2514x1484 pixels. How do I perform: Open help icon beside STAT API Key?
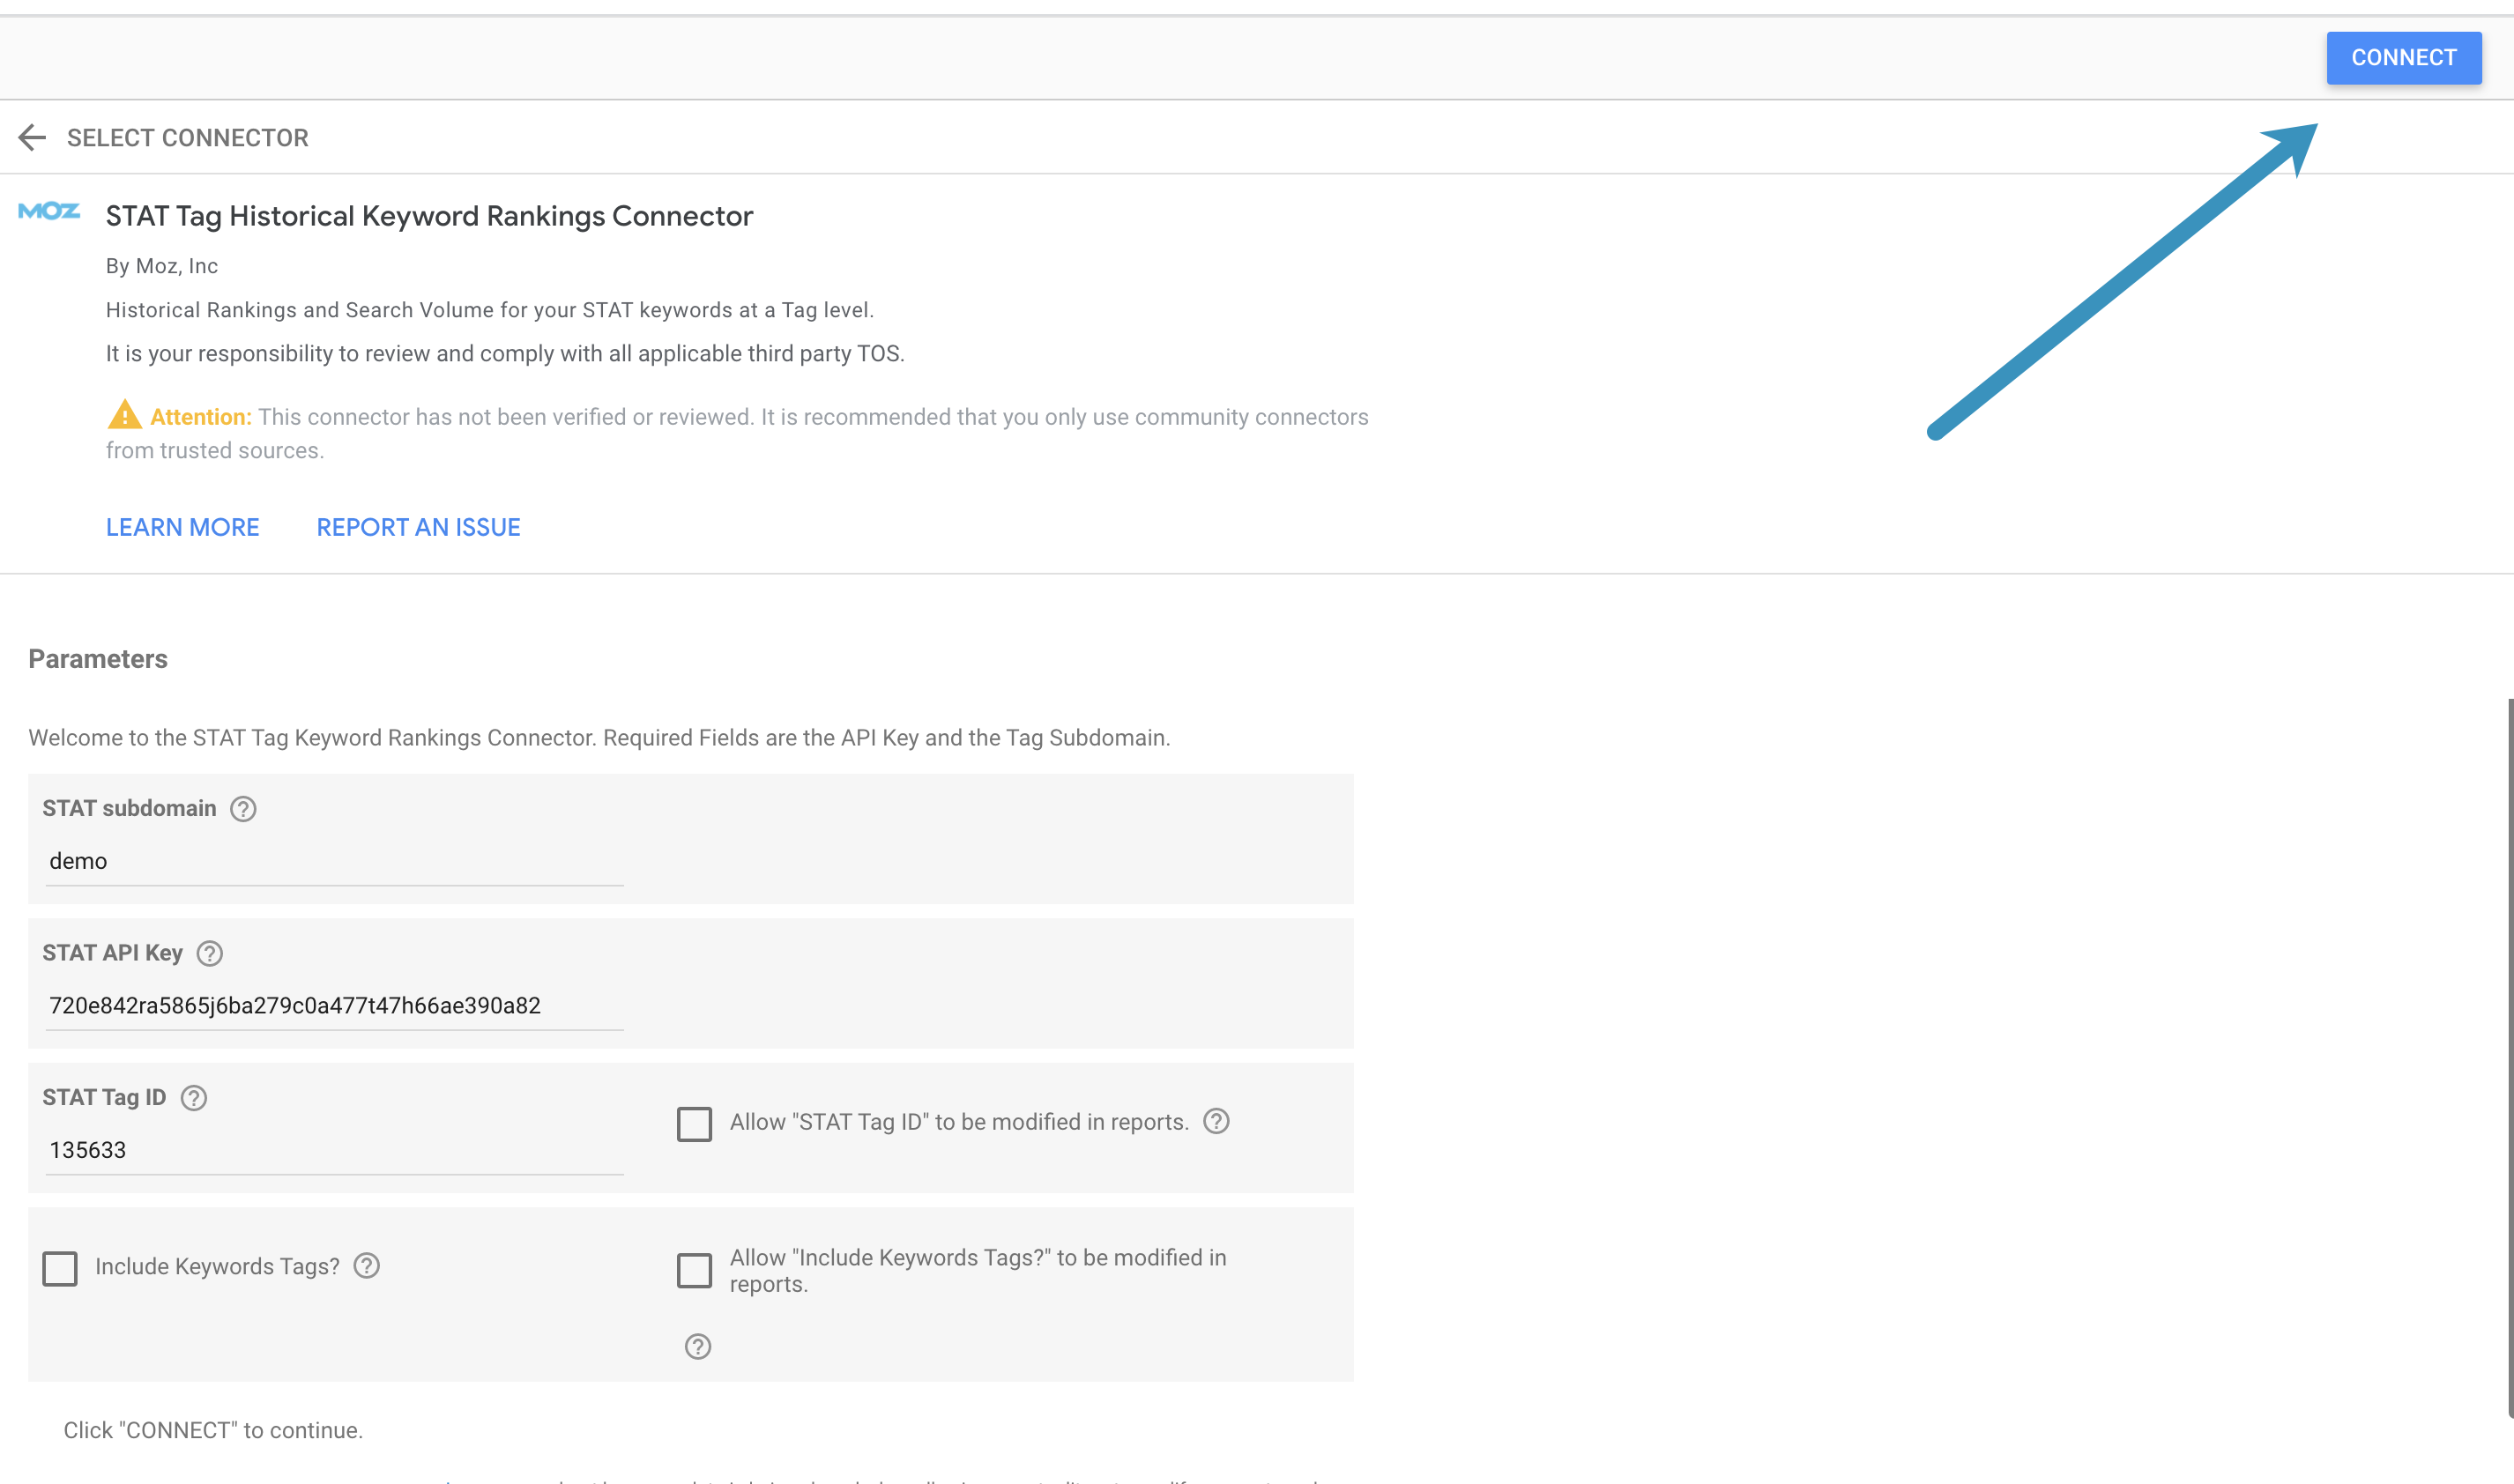coord(210,953)
